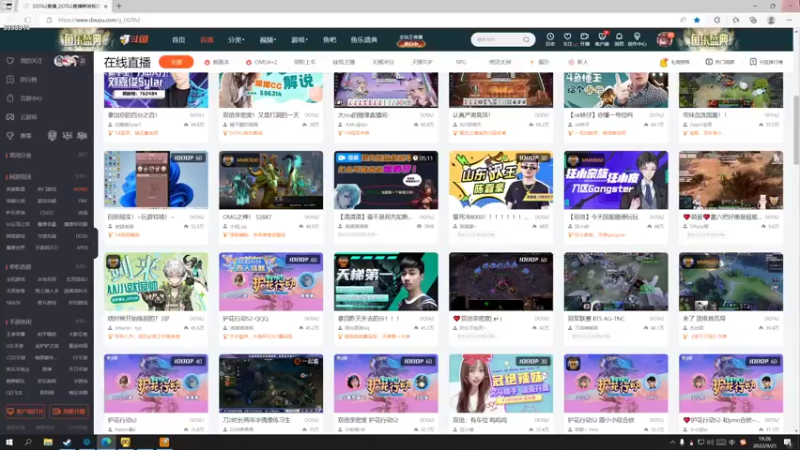Select the 全部 category tab
800x450 pixels.
click(x=176, y=62)
